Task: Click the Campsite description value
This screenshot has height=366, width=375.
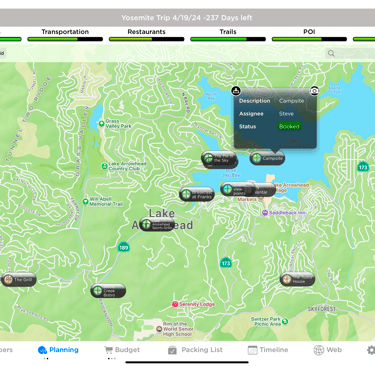Action: click(291, 101)
